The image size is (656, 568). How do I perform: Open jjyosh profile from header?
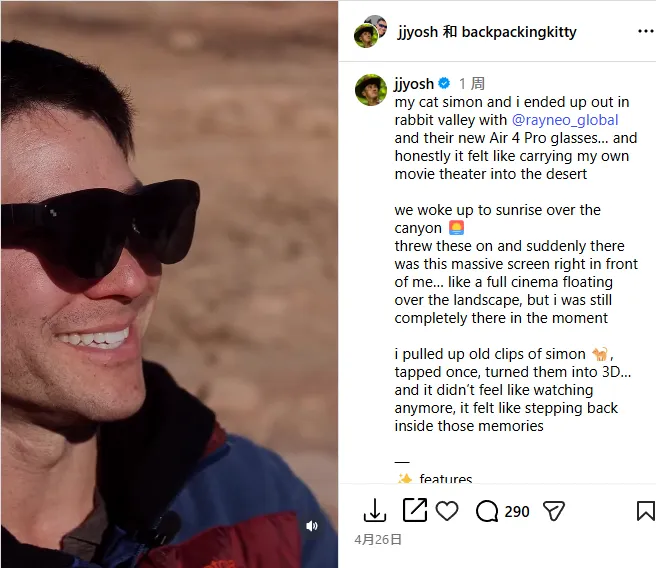click(x=418, y=32)
